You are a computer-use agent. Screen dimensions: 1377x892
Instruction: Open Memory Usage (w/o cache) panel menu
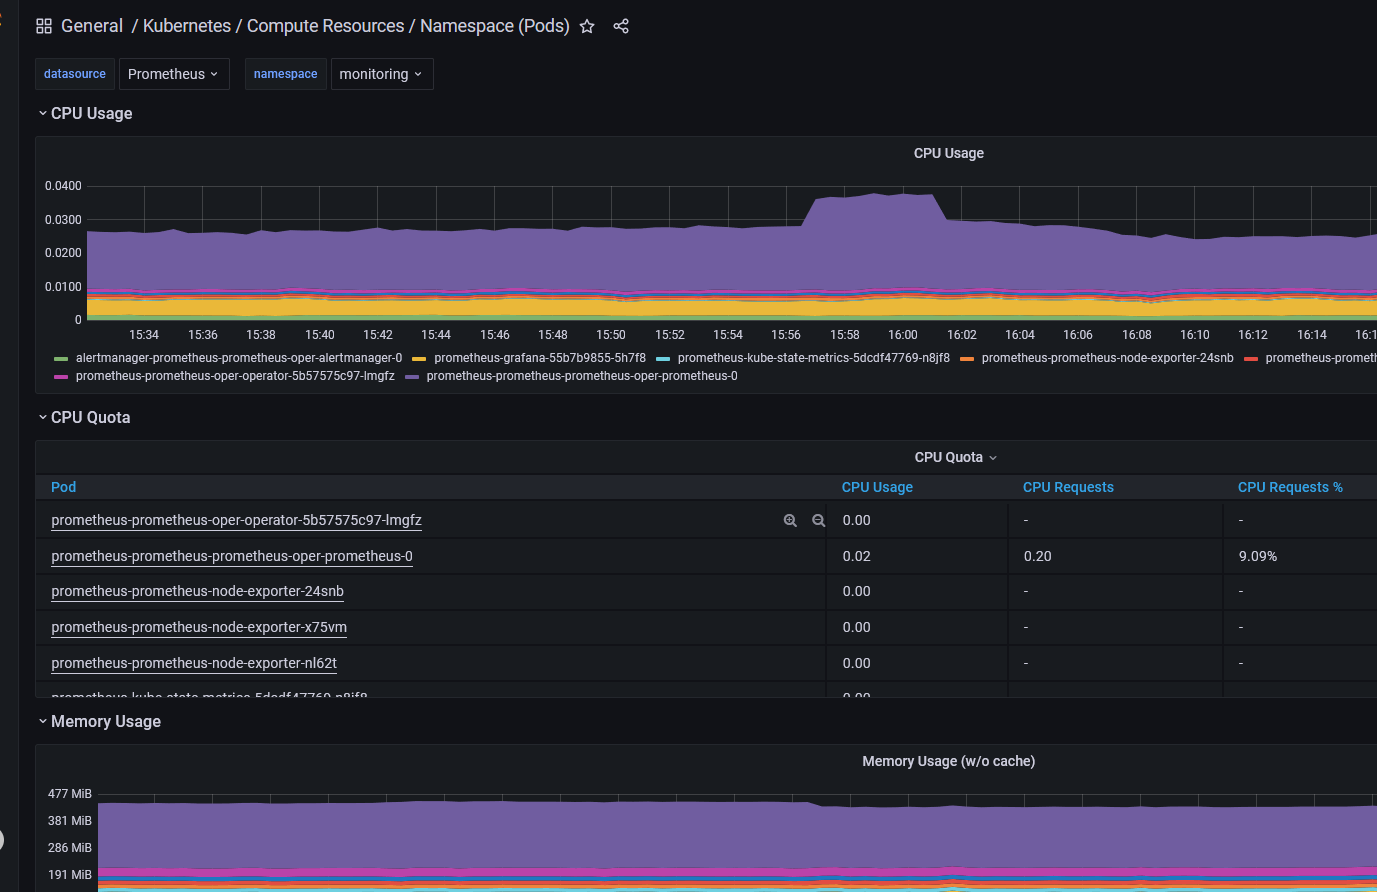(x=948, y=761)
